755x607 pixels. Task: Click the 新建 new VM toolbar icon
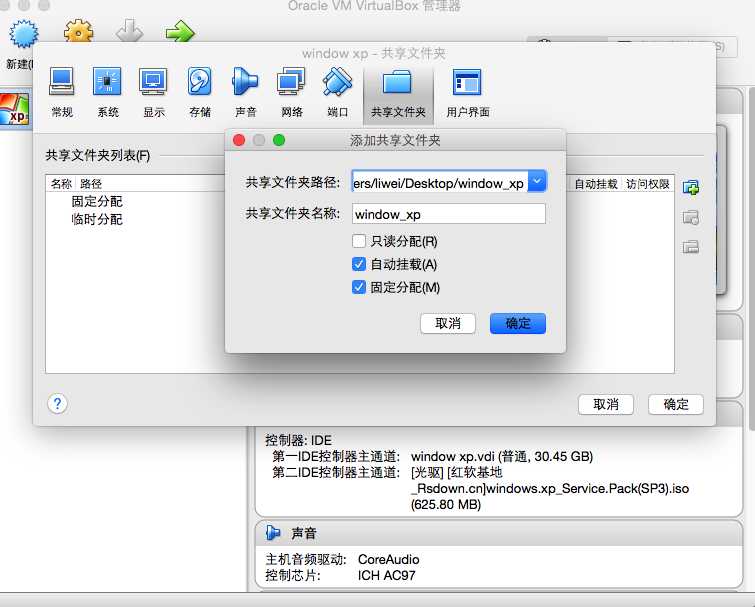(23, 35)
